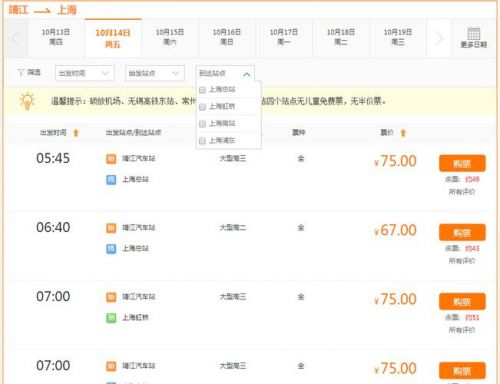
Task: Open 所有评价 for the 上海虹桥 bus
Action: tap(462, 330)
